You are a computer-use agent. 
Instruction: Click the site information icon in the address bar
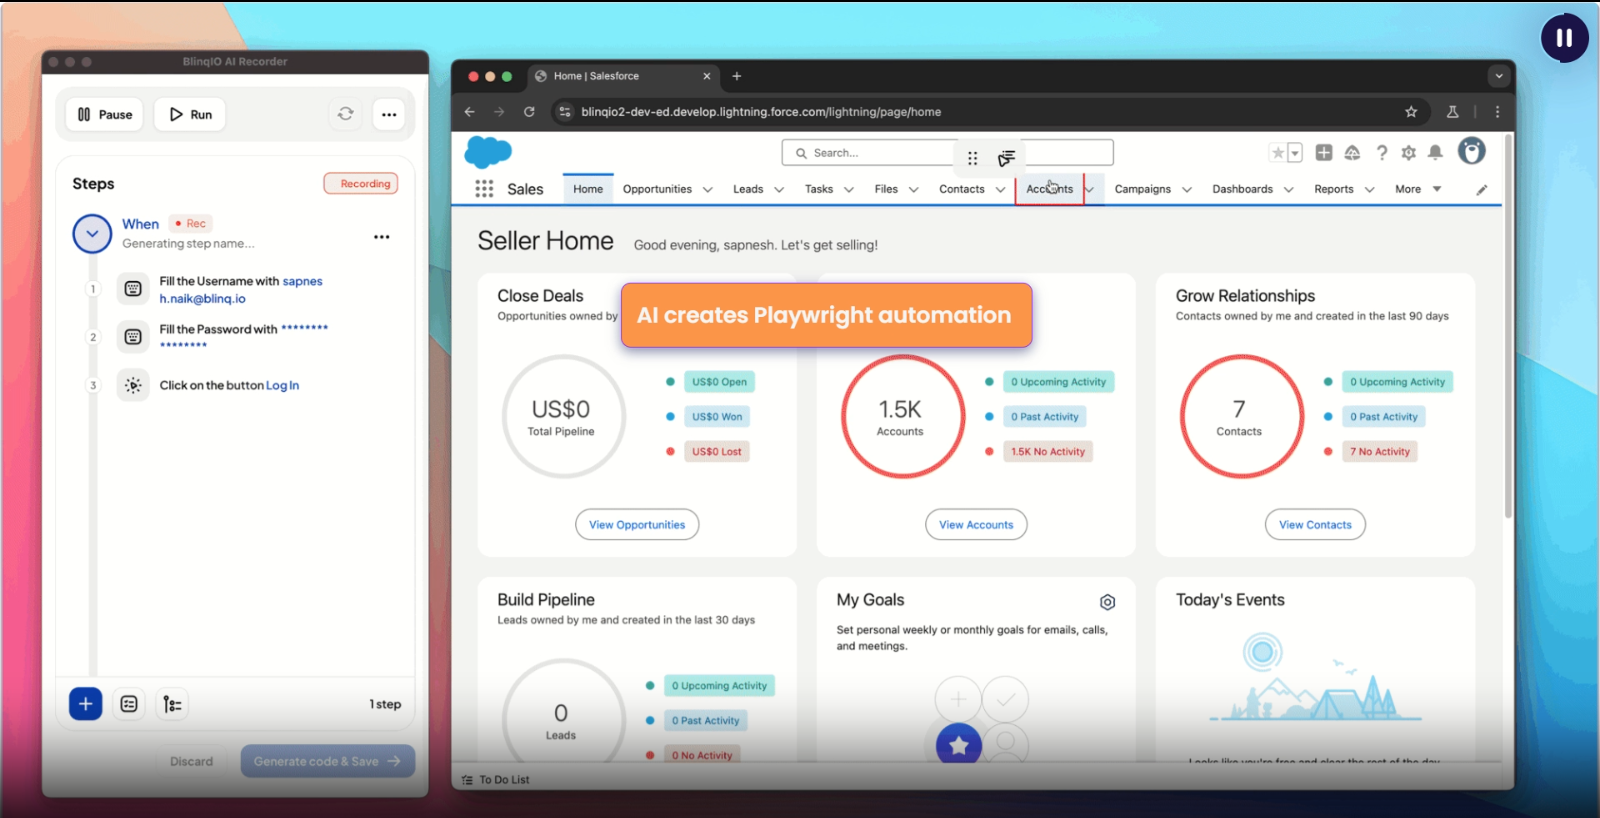point(565,112)
